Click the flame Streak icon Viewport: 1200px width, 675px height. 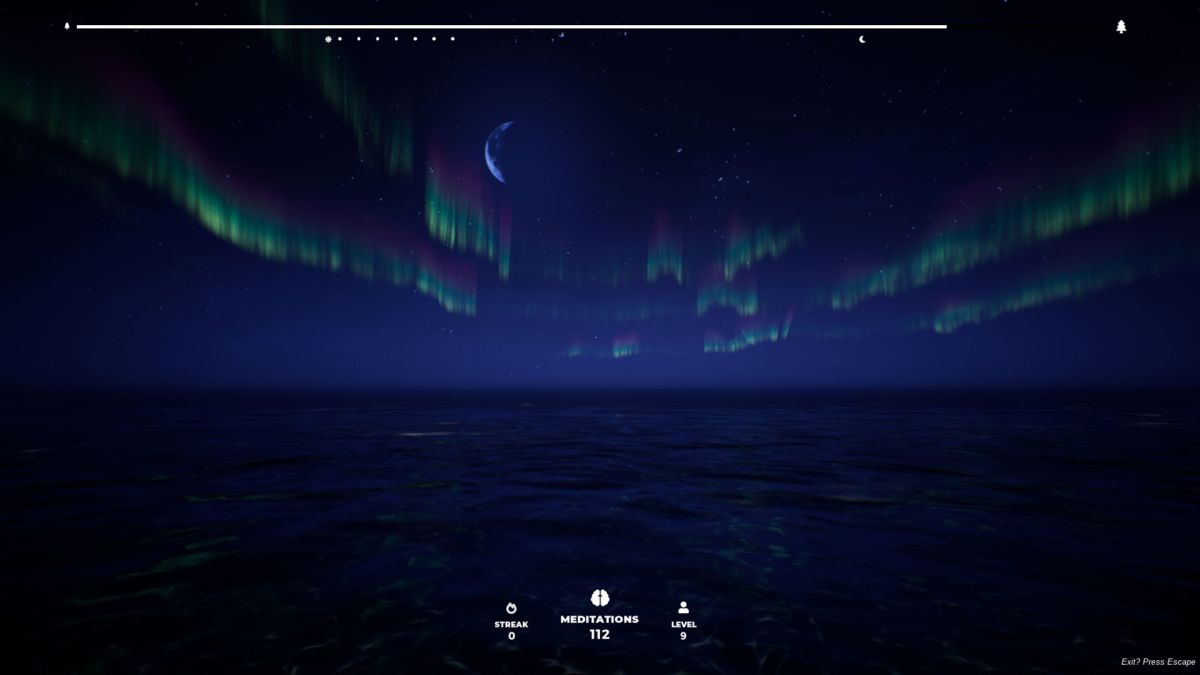click(x=511, y=608)
